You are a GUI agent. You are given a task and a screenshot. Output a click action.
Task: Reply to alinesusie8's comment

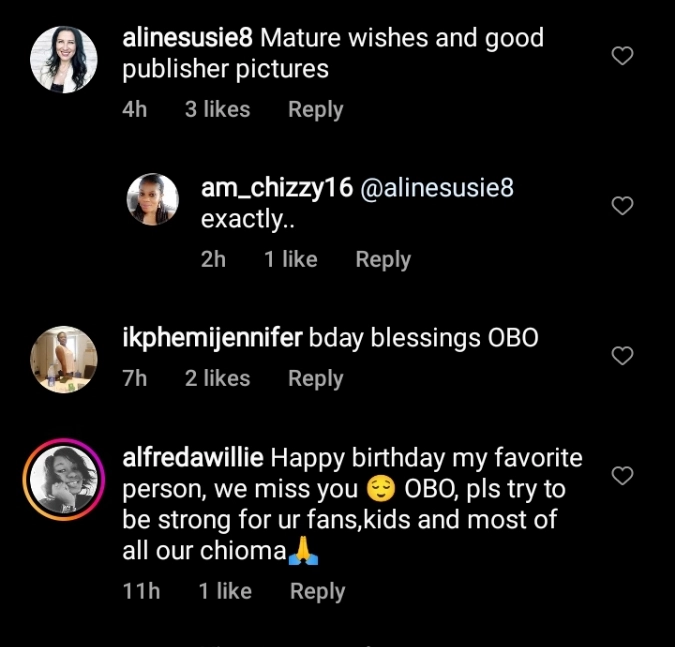coord(315,110)
